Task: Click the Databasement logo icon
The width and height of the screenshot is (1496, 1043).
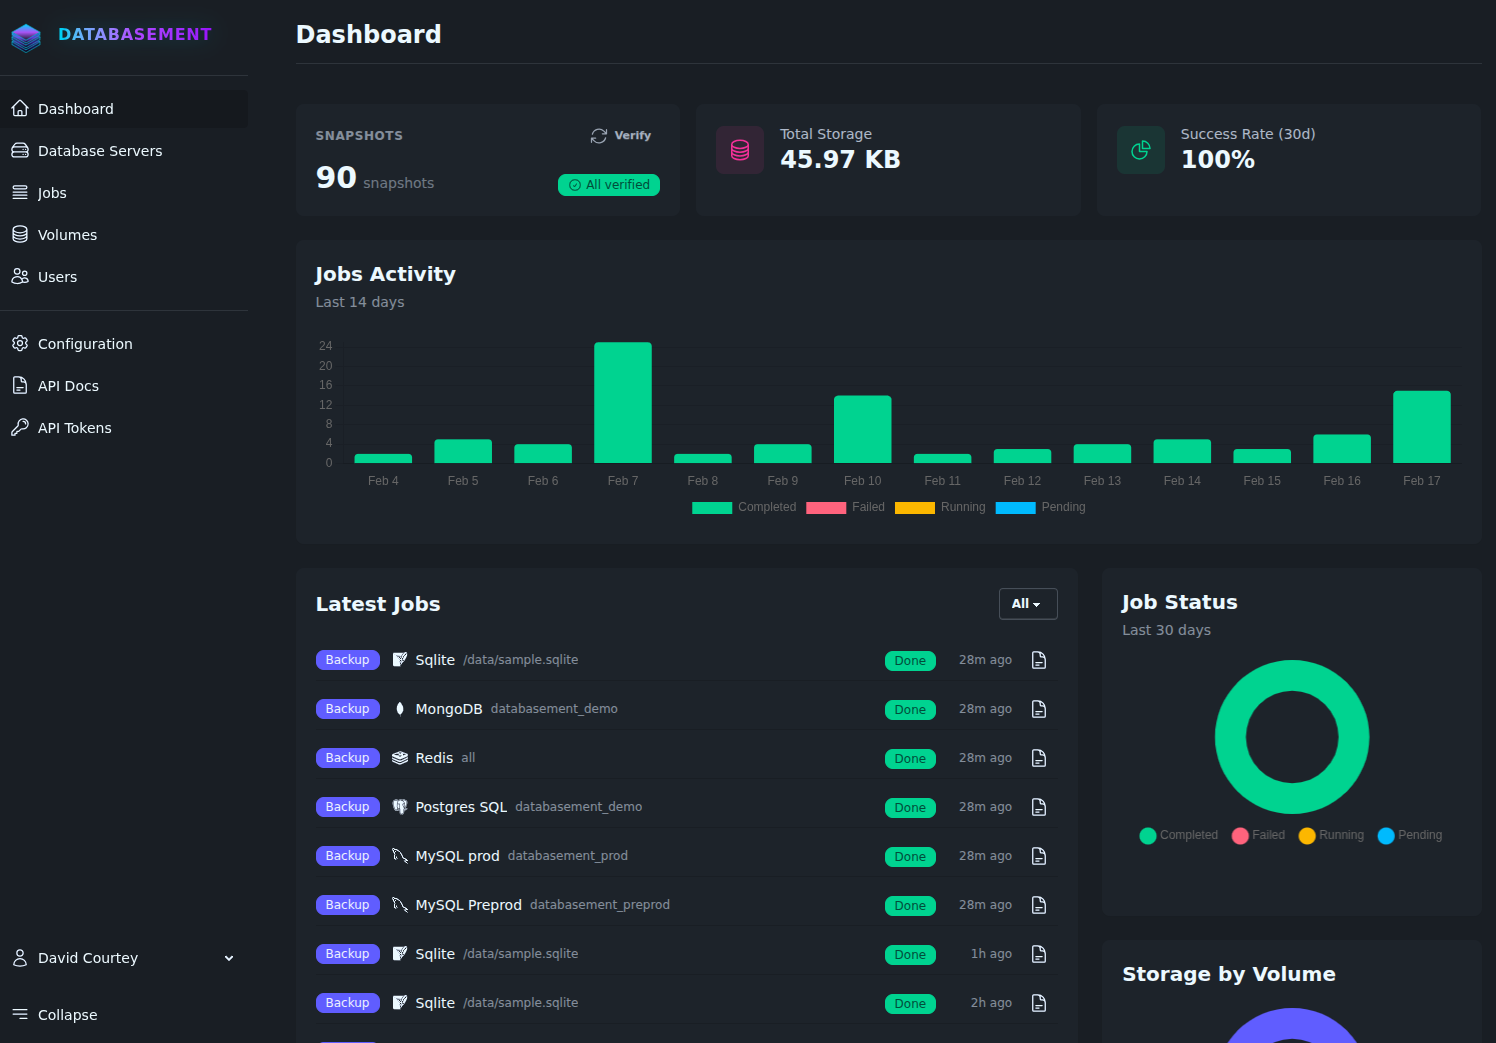Action: pos(26,38)
